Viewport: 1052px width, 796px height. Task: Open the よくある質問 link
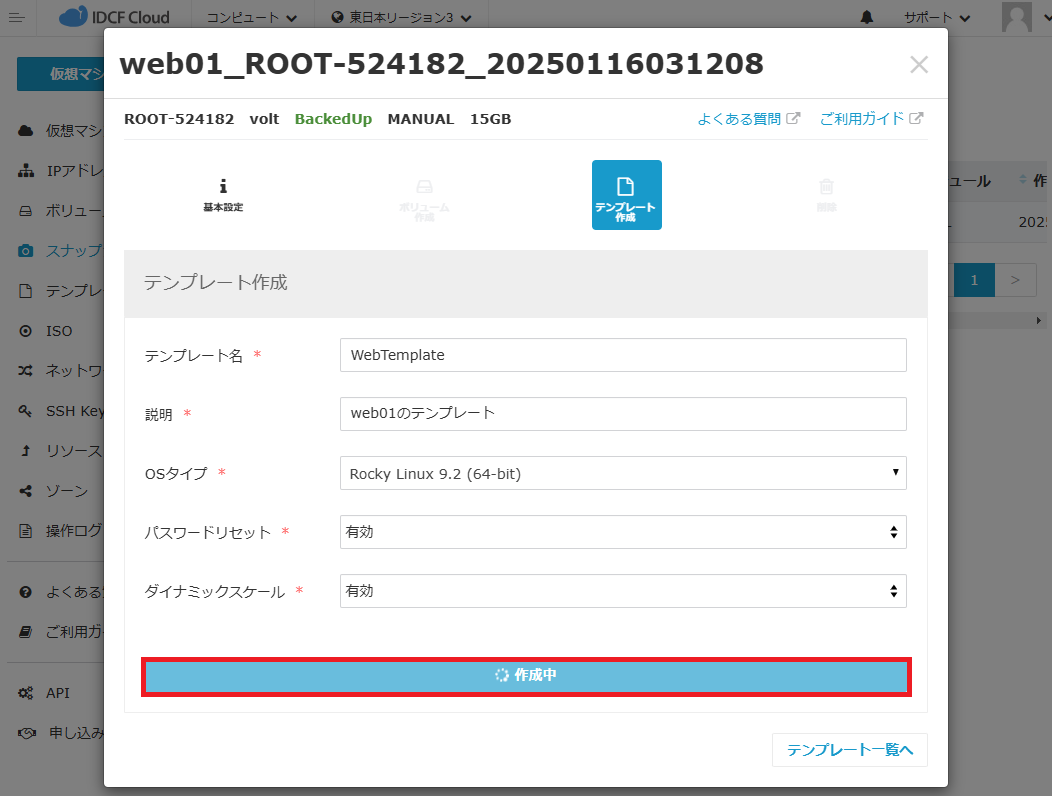[748, 119]
